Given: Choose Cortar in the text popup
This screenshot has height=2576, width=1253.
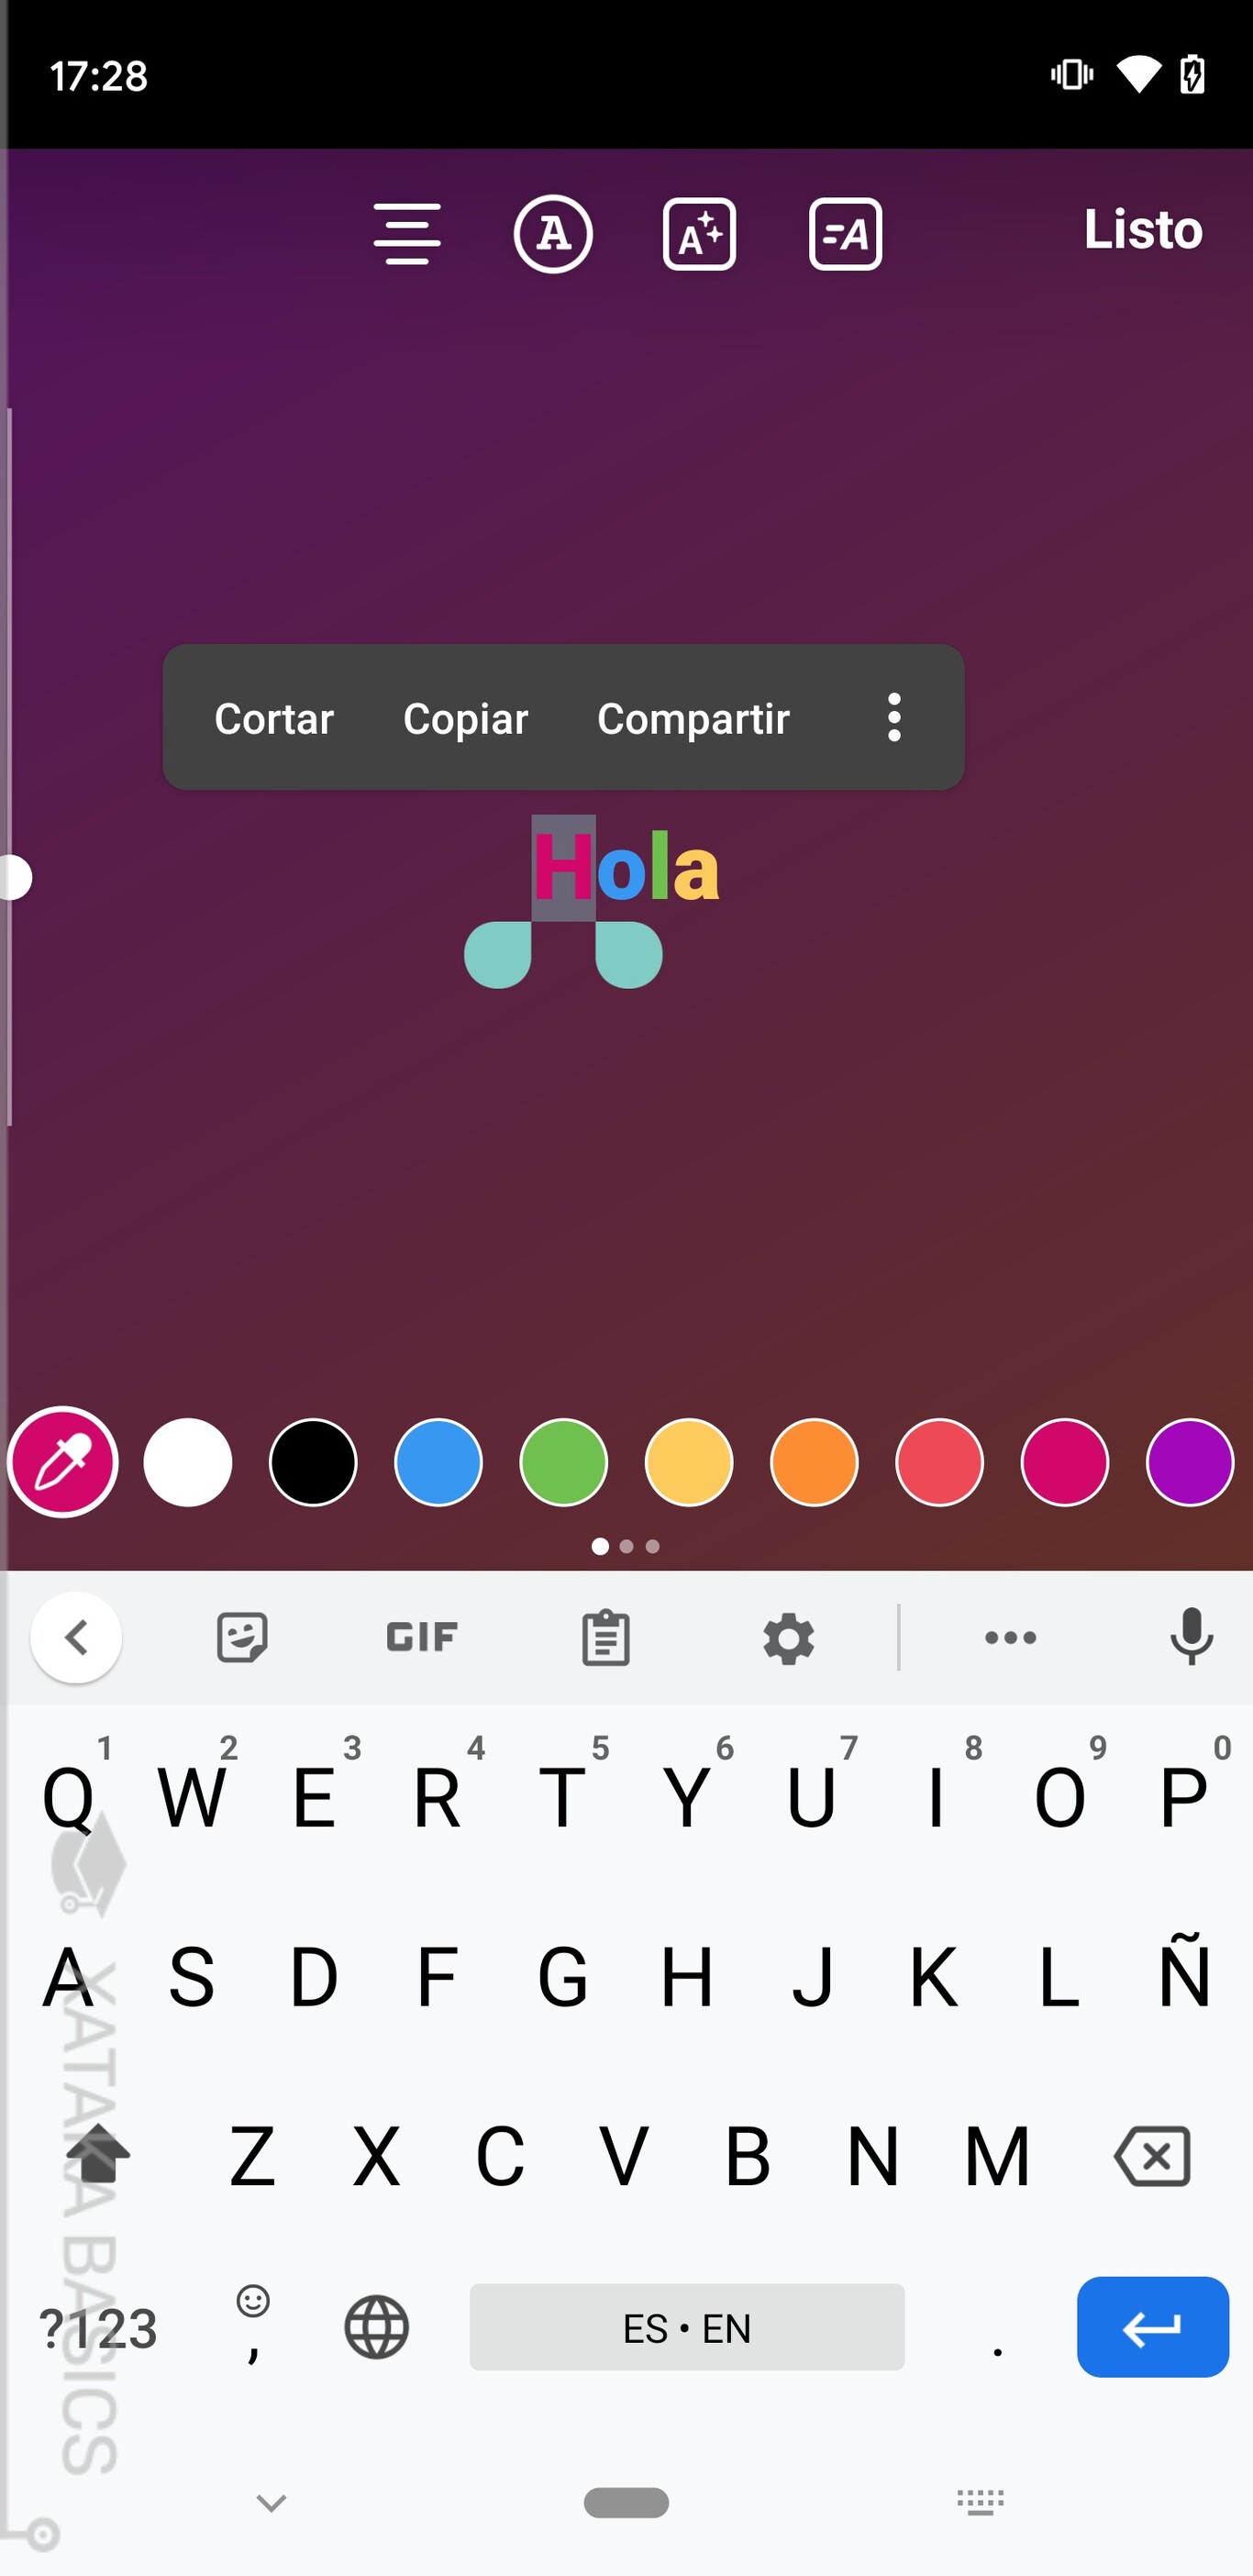Looking at the screenshot, I should point(274,718).
